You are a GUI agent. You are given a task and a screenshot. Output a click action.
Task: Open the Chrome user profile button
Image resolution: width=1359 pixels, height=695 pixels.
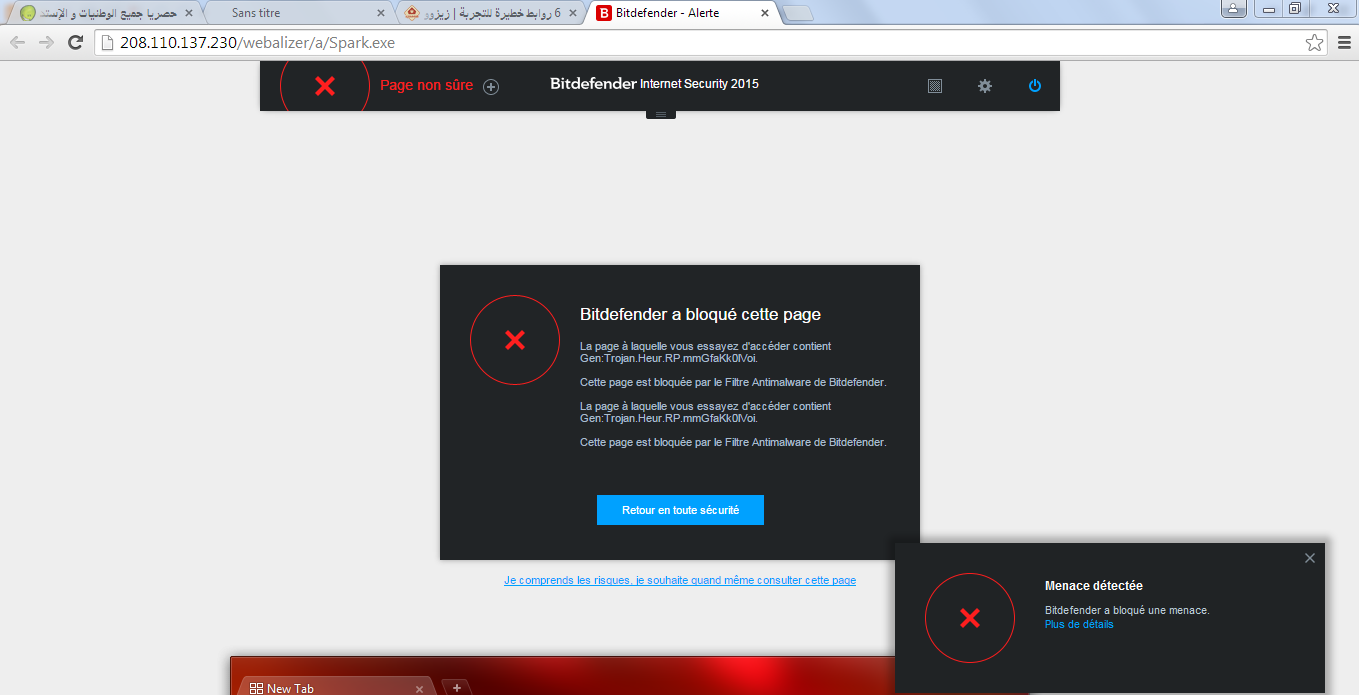tap(1234, 8)
